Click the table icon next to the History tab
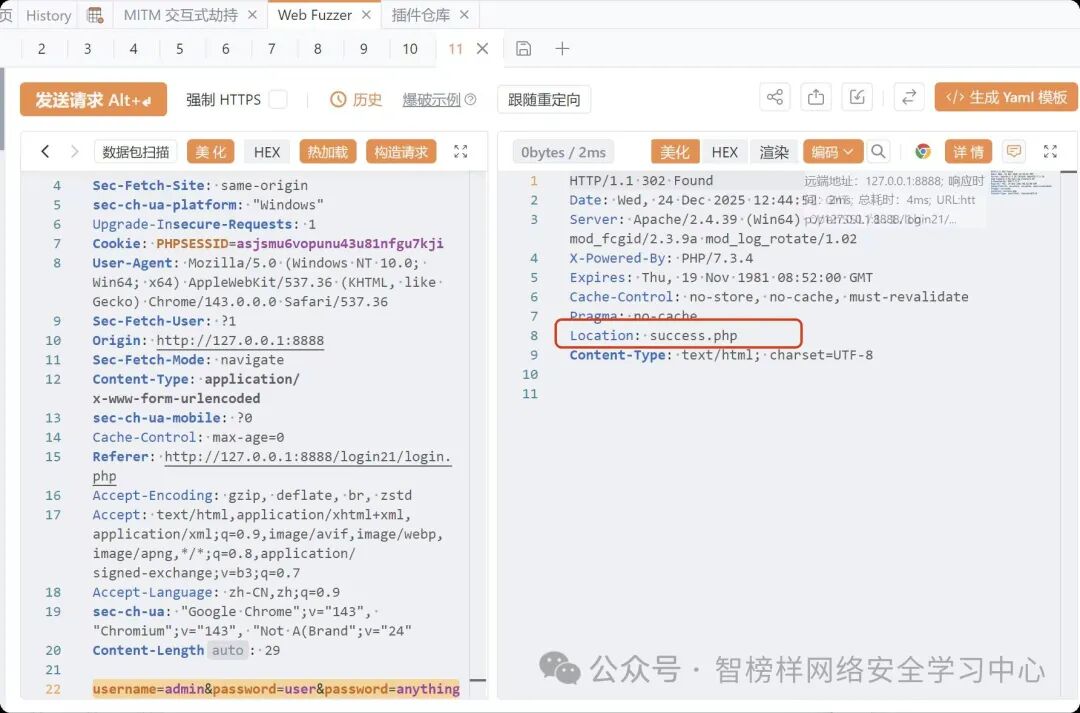 (x=95, y=15)
